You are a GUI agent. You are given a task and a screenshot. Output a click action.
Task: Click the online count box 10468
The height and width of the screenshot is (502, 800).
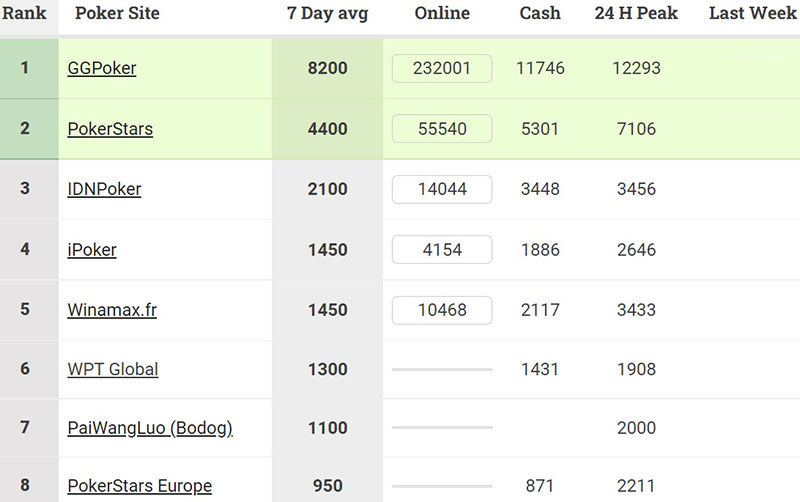tap(442, 310)
